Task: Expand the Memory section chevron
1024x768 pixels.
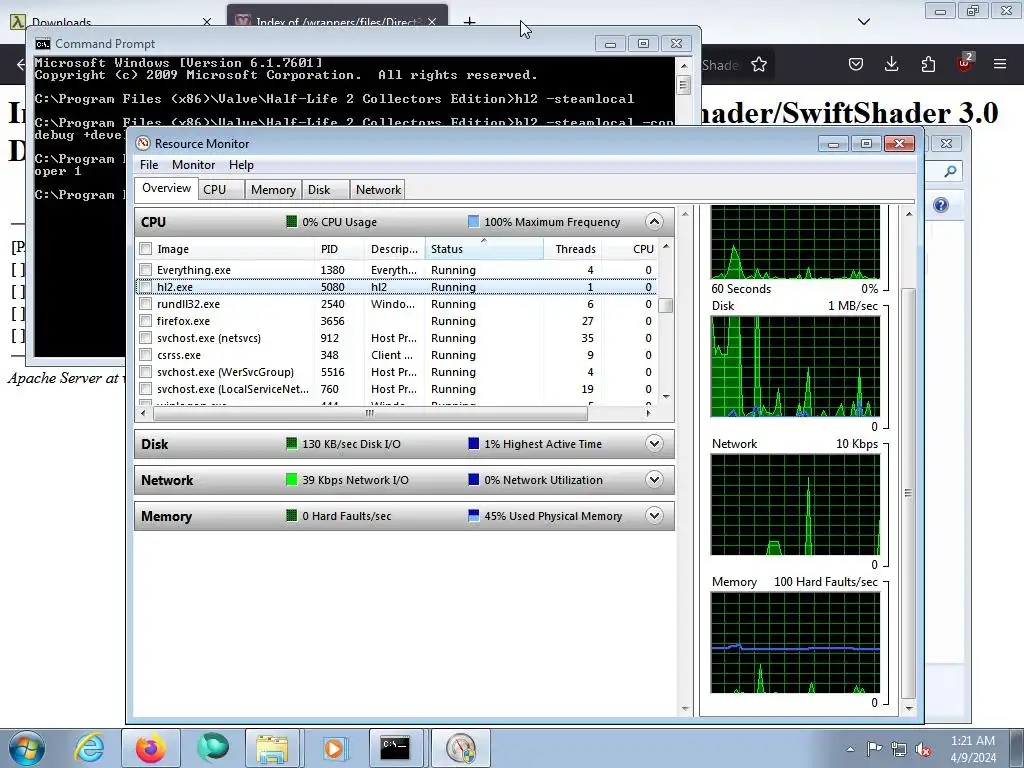Action: tap(654, 515)
